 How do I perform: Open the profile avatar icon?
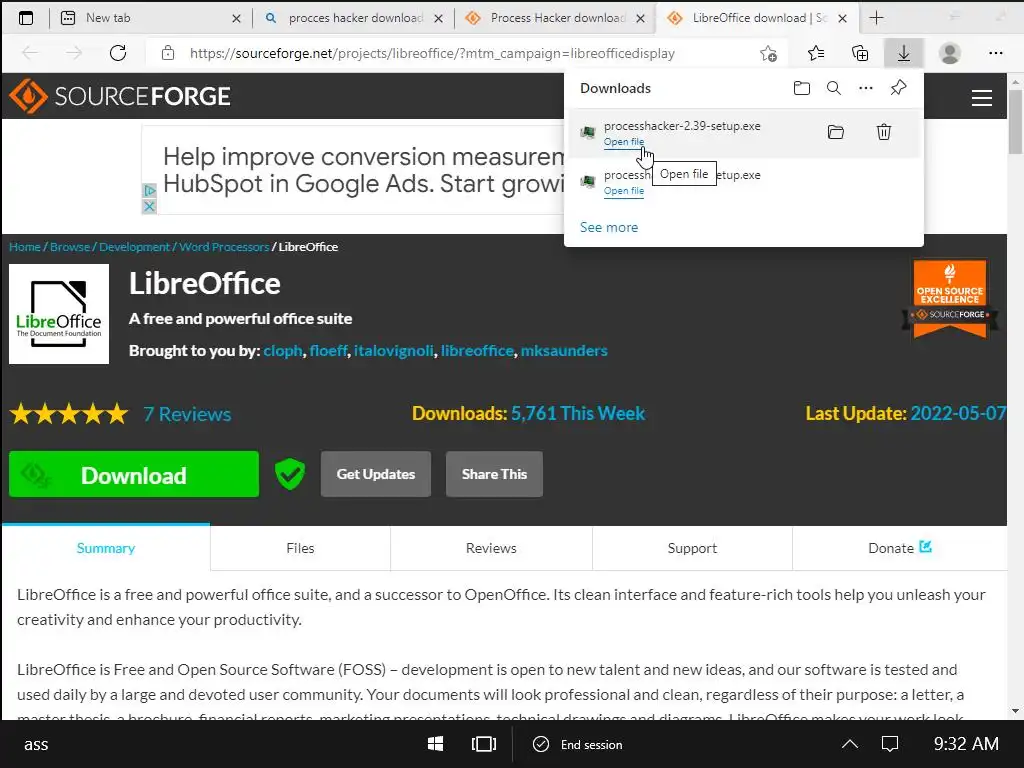click(950, 53)
